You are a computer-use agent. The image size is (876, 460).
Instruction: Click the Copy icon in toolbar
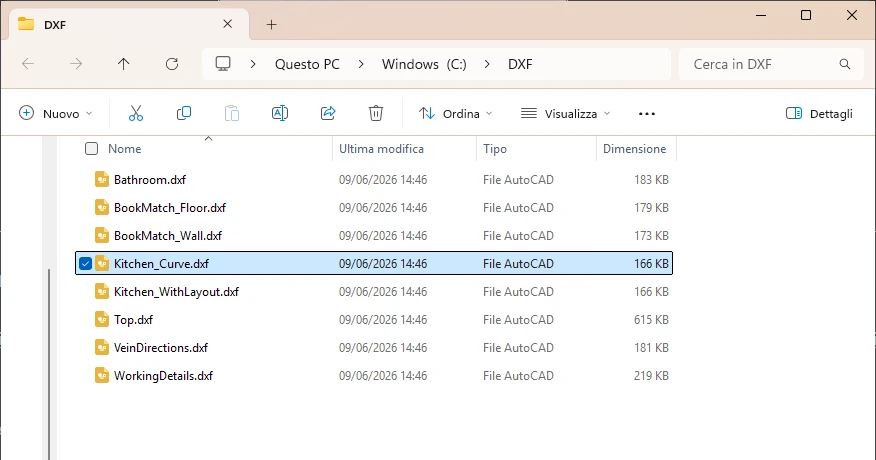pyautogui.click(x=184, y=113)
